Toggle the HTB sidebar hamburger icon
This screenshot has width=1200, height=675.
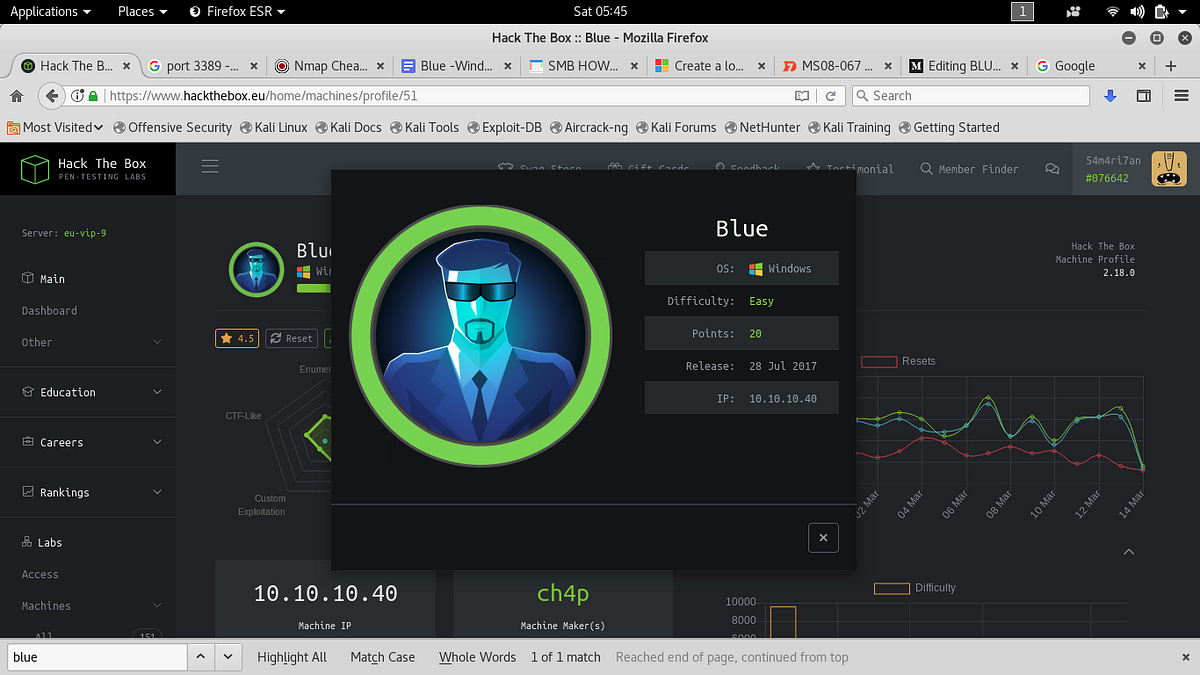(x=210, y=167)
